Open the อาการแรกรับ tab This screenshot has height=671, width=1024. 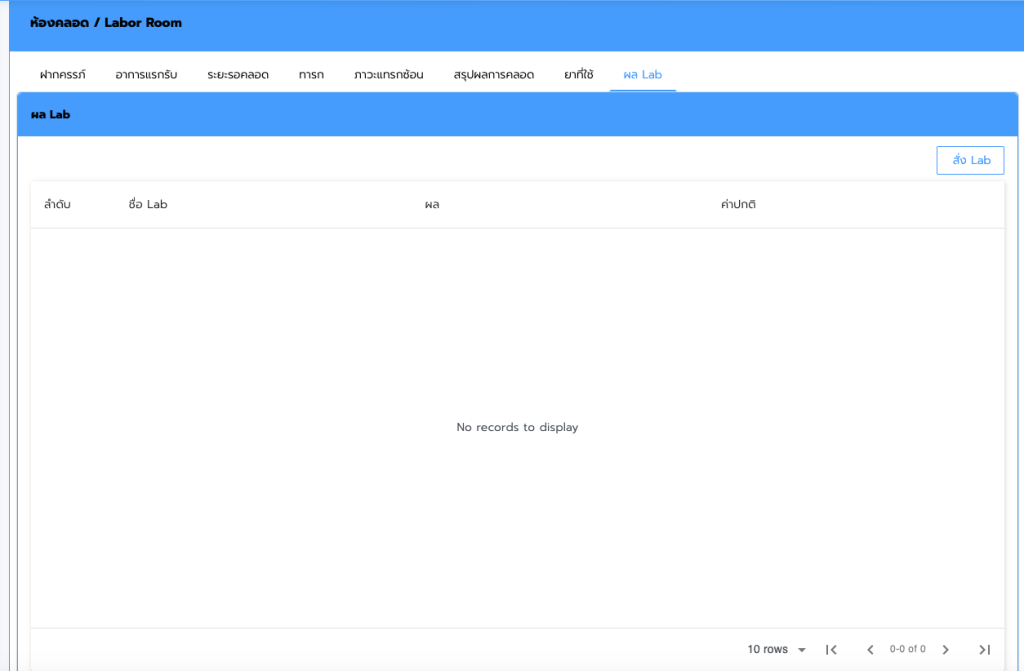(146, 75)
